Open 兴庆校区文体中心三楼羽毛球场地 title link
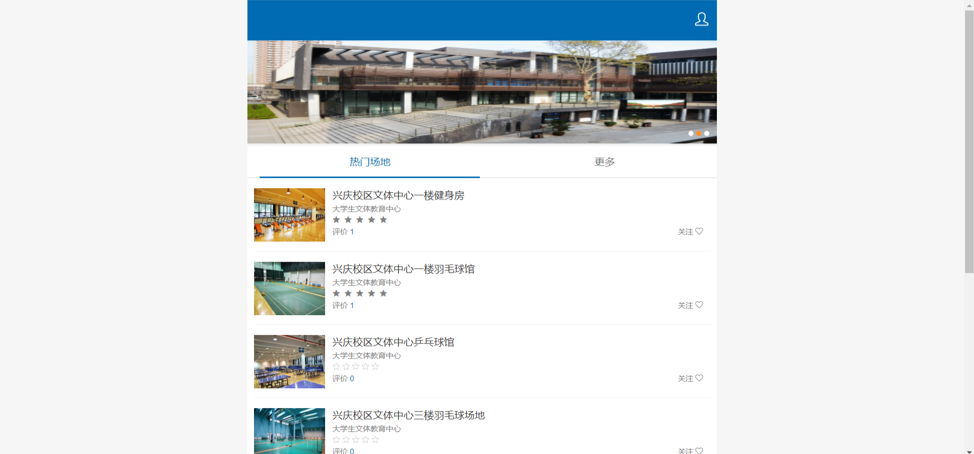This screenshot has width=974, height=454. tap(408, 415)
